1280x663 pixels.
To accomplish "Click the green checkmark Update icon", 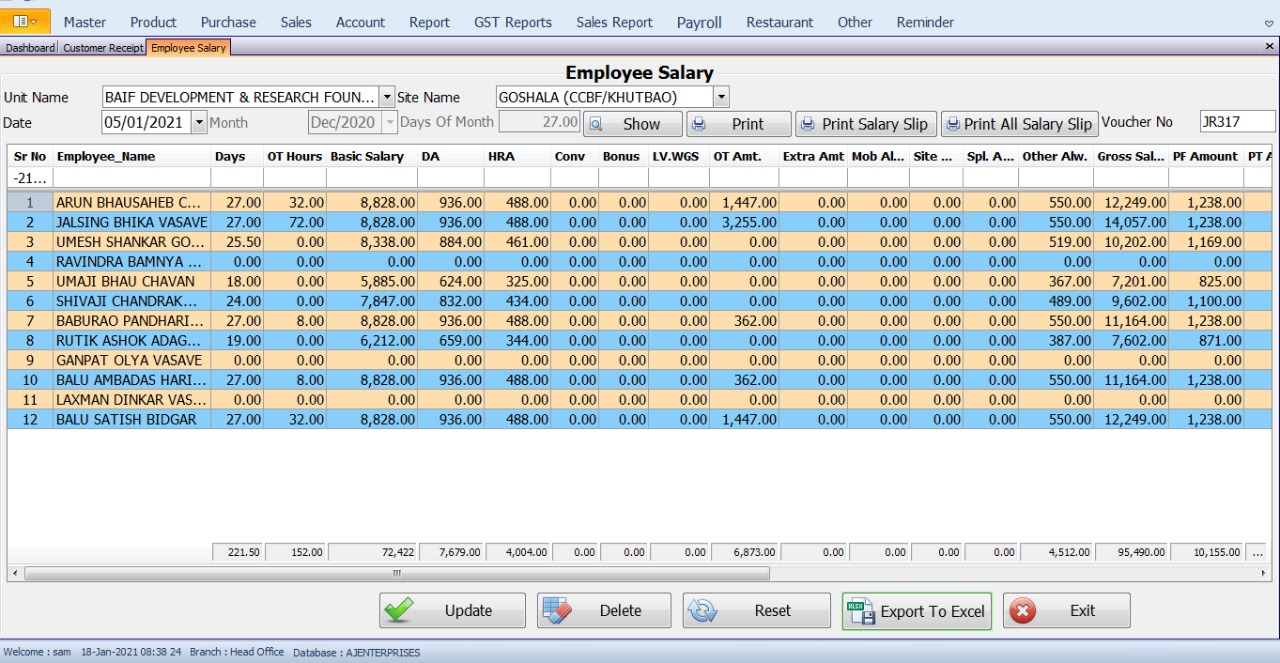I will point(399,611).
